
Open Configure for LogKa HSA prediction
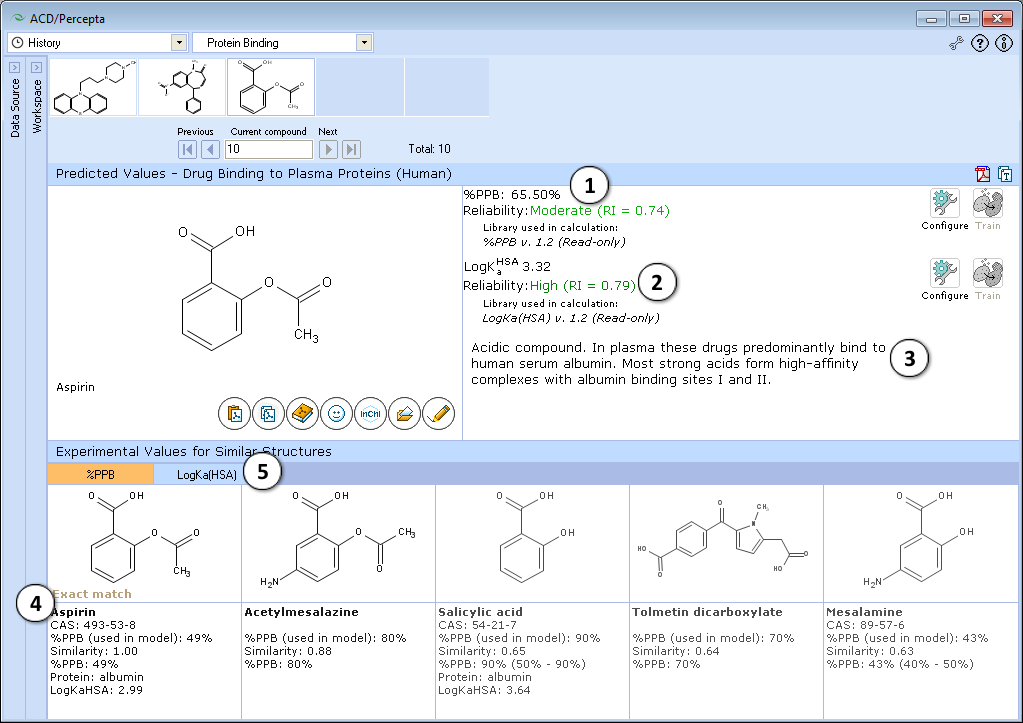pos(945,280)
